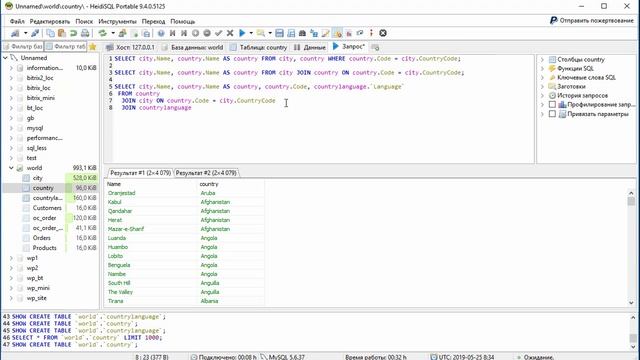The height and width of the screenshot is (360, 640).
Task: Click the Cancel editing X icon
Action: point(230,33)
